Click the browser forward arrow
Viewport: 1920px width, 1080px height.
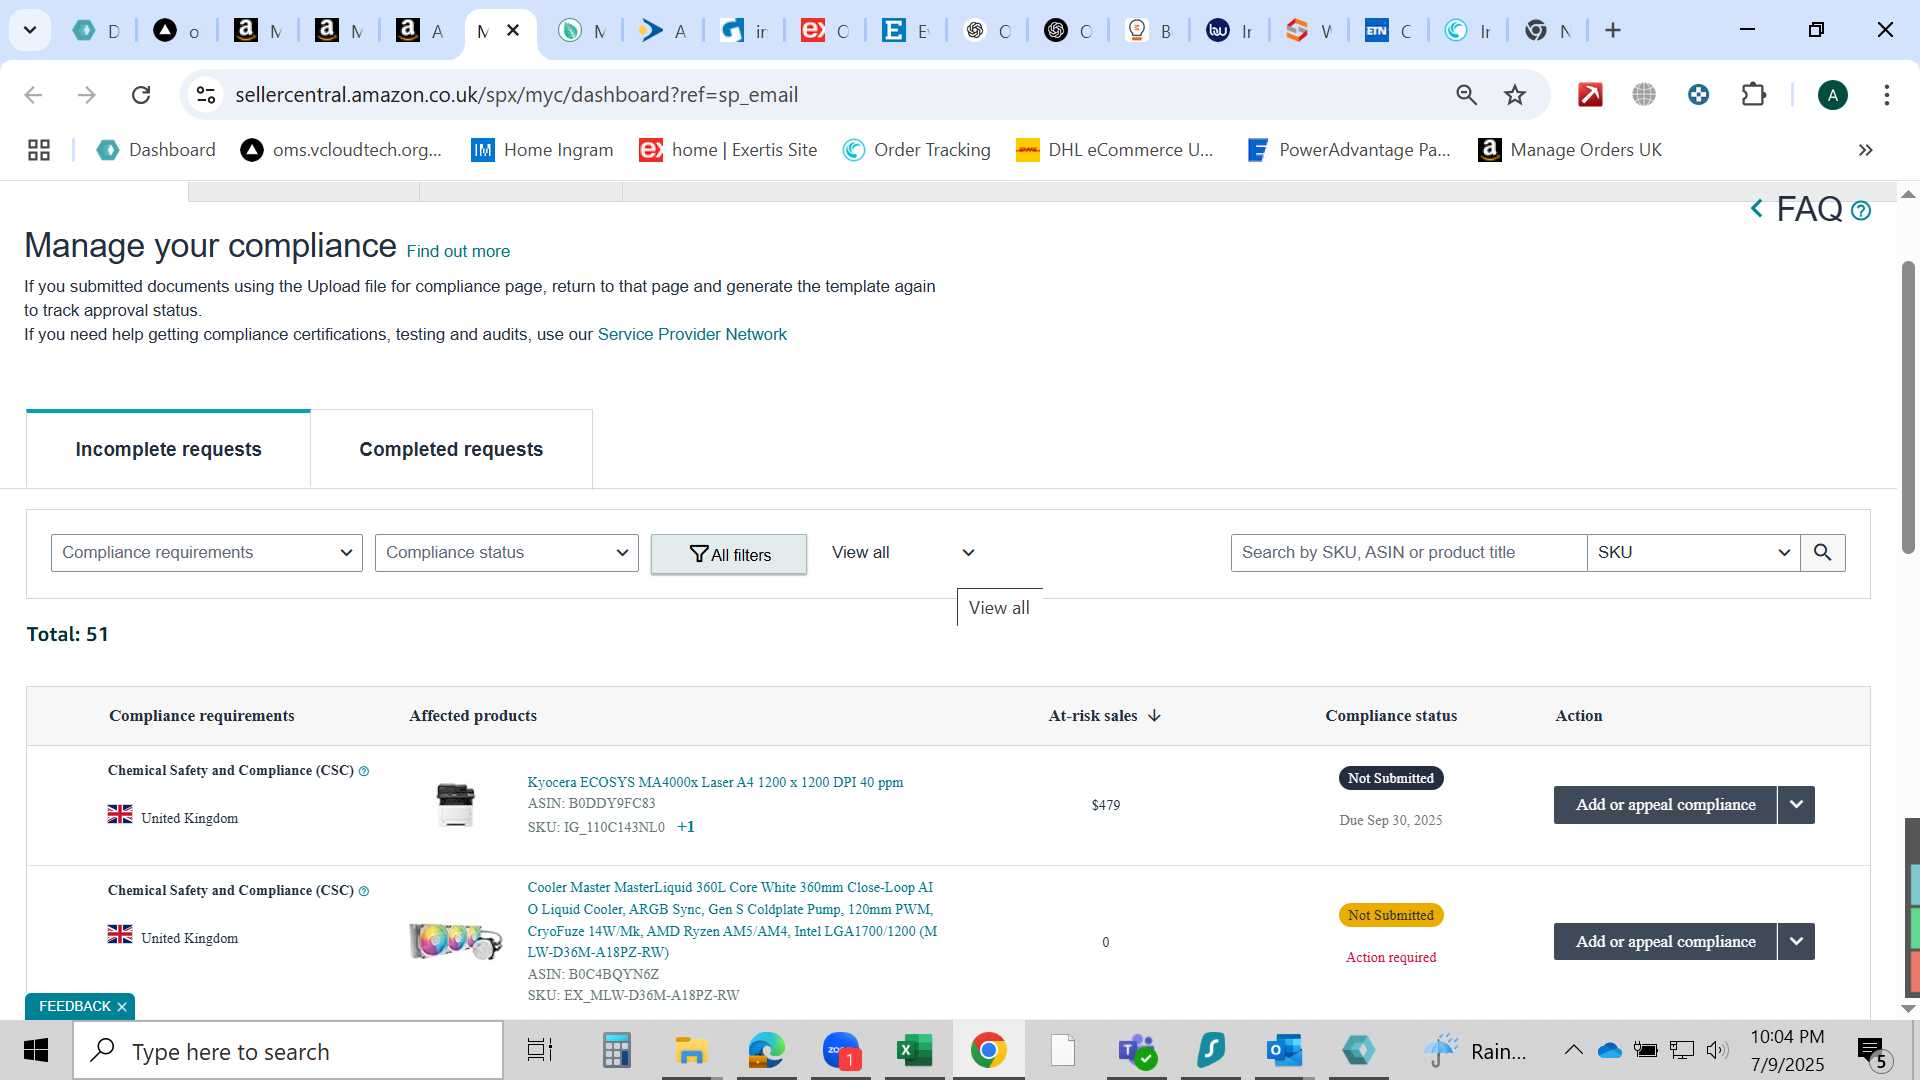coord(87,95)
